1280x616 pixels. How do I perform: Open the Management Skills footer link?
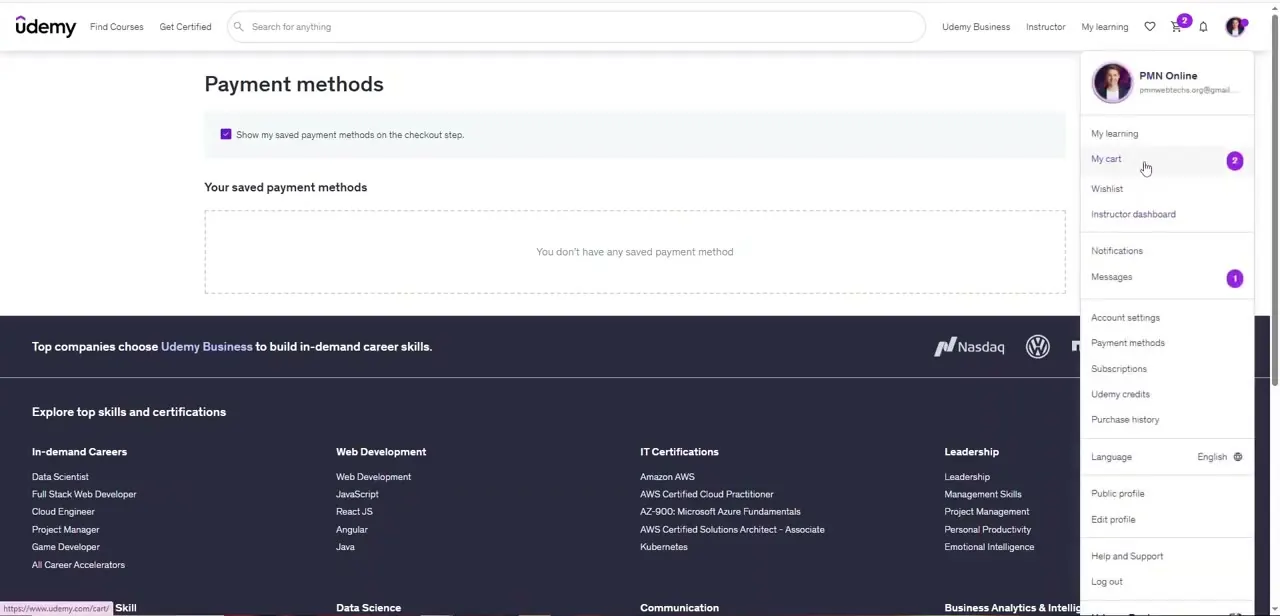tap(983, 494)
